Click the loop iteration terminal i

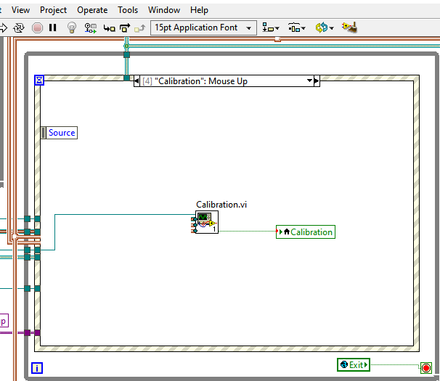37,368
